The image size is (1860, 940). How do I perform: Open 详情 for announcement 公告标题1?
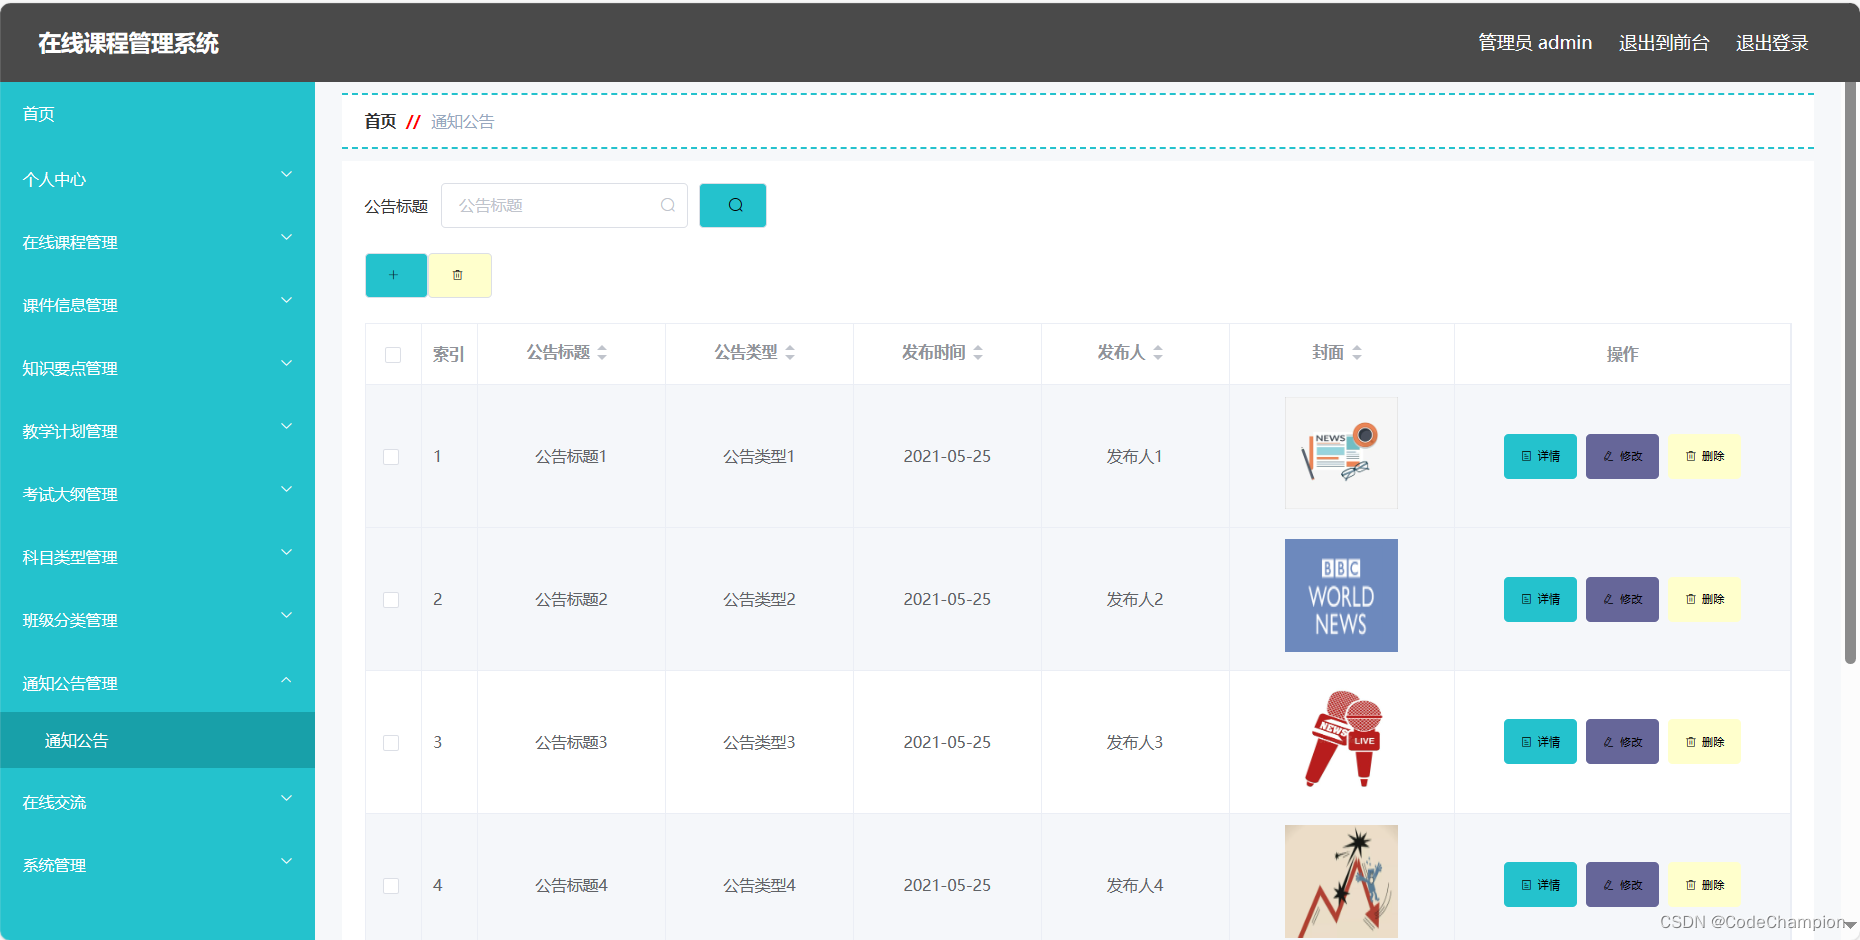point(1539,456)
